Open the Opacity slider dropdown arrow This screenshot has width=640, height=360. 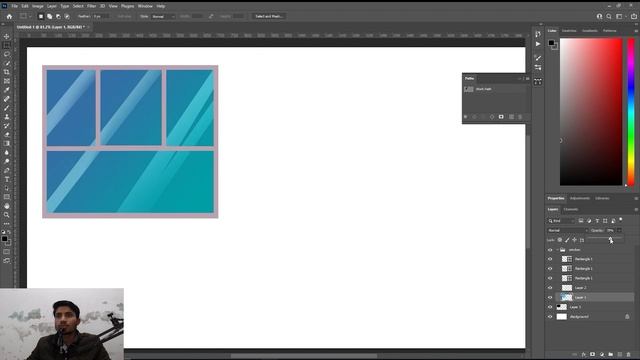pos(620,230)
